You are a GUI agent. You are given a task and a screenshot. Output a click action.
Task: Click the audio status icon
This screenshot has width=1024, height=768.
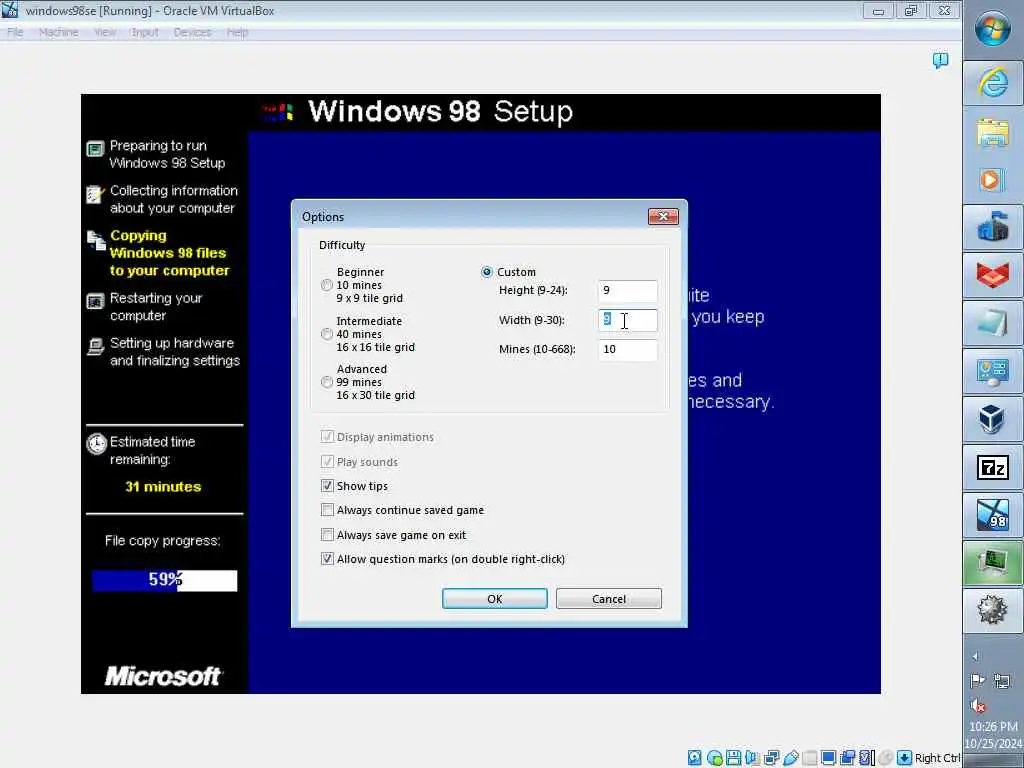pos(752,758)
